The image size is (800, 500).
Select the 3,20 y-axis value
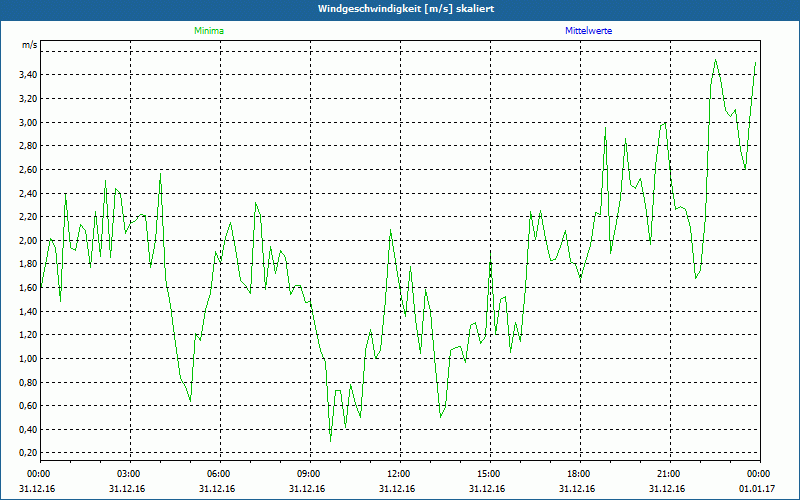(x=28, y=98)
